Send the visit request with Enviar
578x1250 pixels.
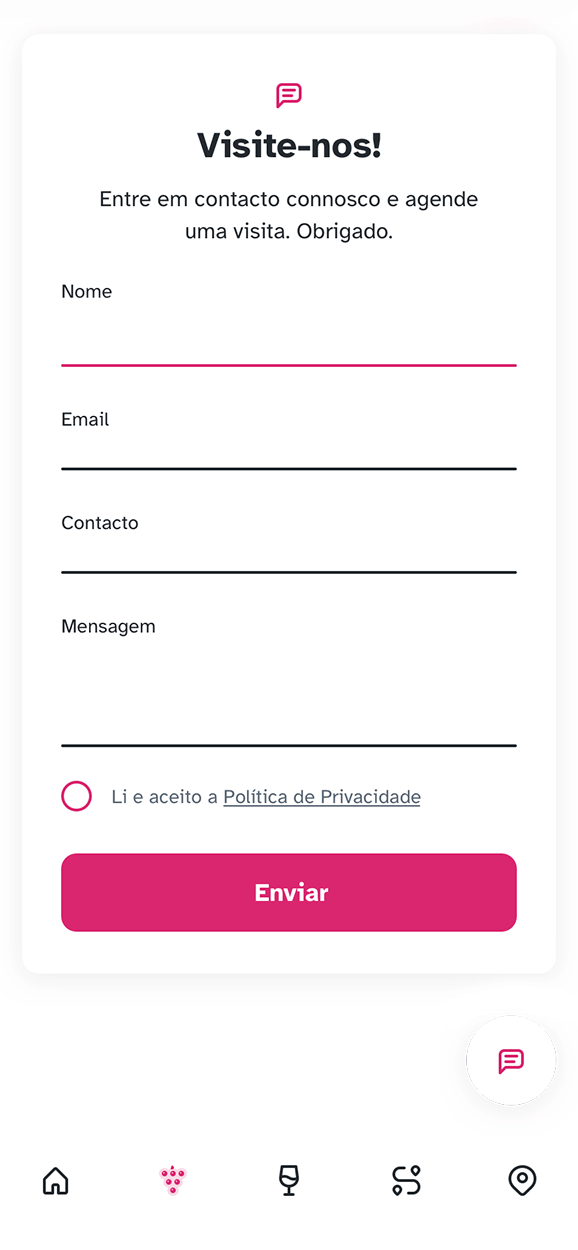(288, 892)
